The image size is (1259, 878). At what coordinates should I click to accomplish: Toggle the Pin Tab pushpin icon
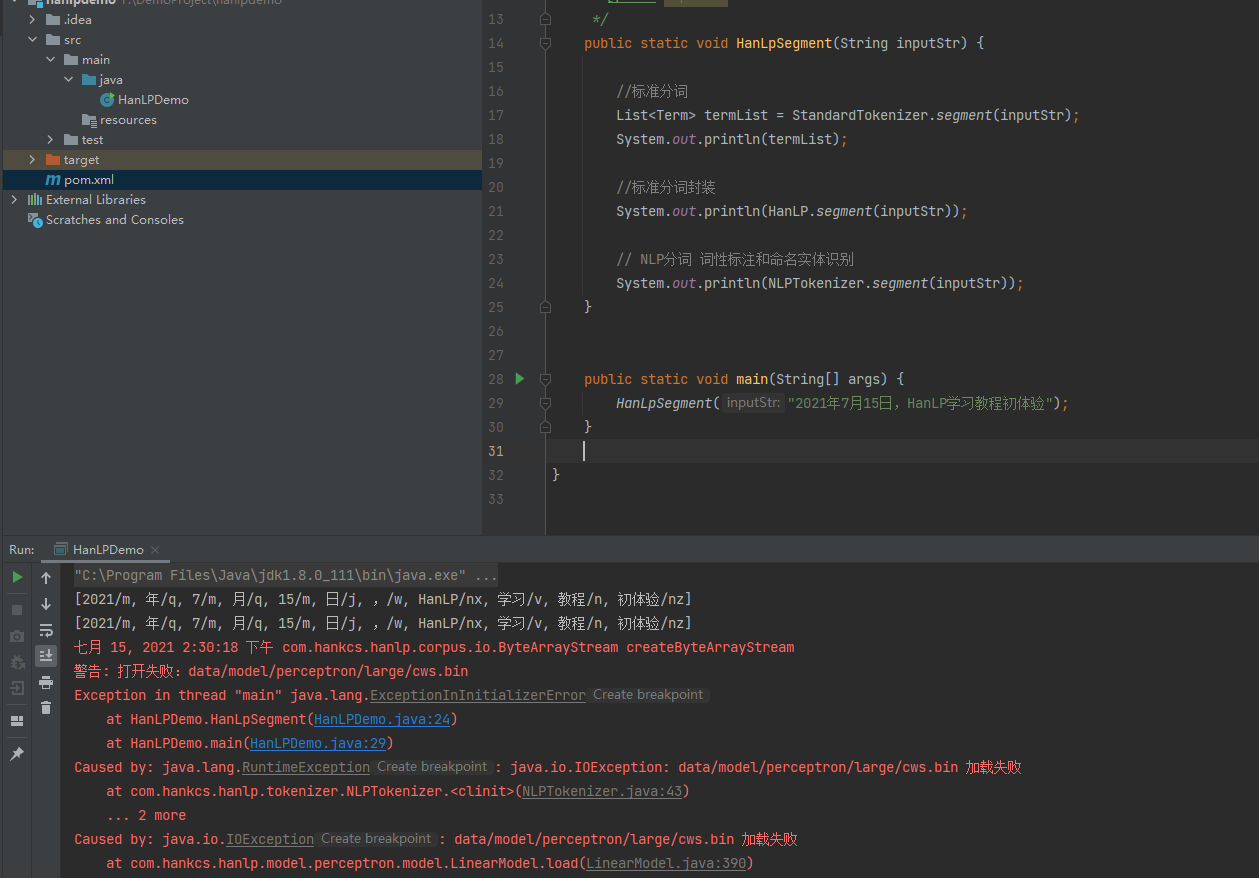17,754
